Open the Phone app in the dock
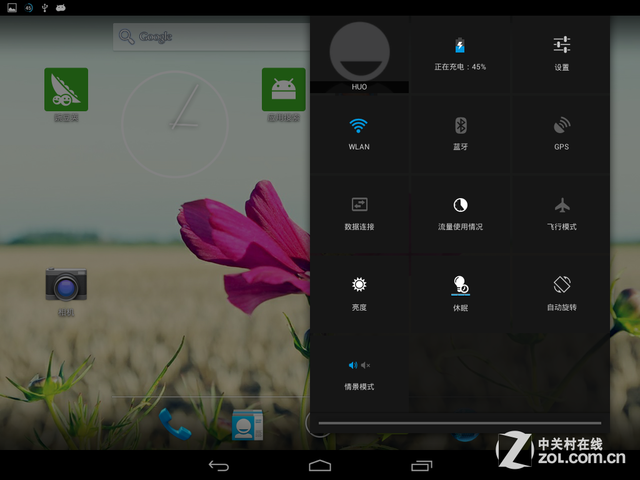Screen dimensions: 640x480 tap(175, 423)
